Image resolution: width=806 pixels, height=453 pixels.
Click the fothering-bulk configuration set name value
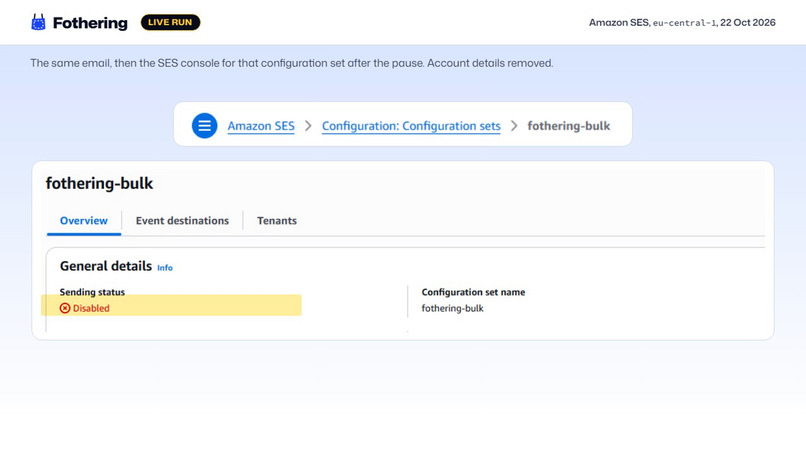tap(452, 309)
